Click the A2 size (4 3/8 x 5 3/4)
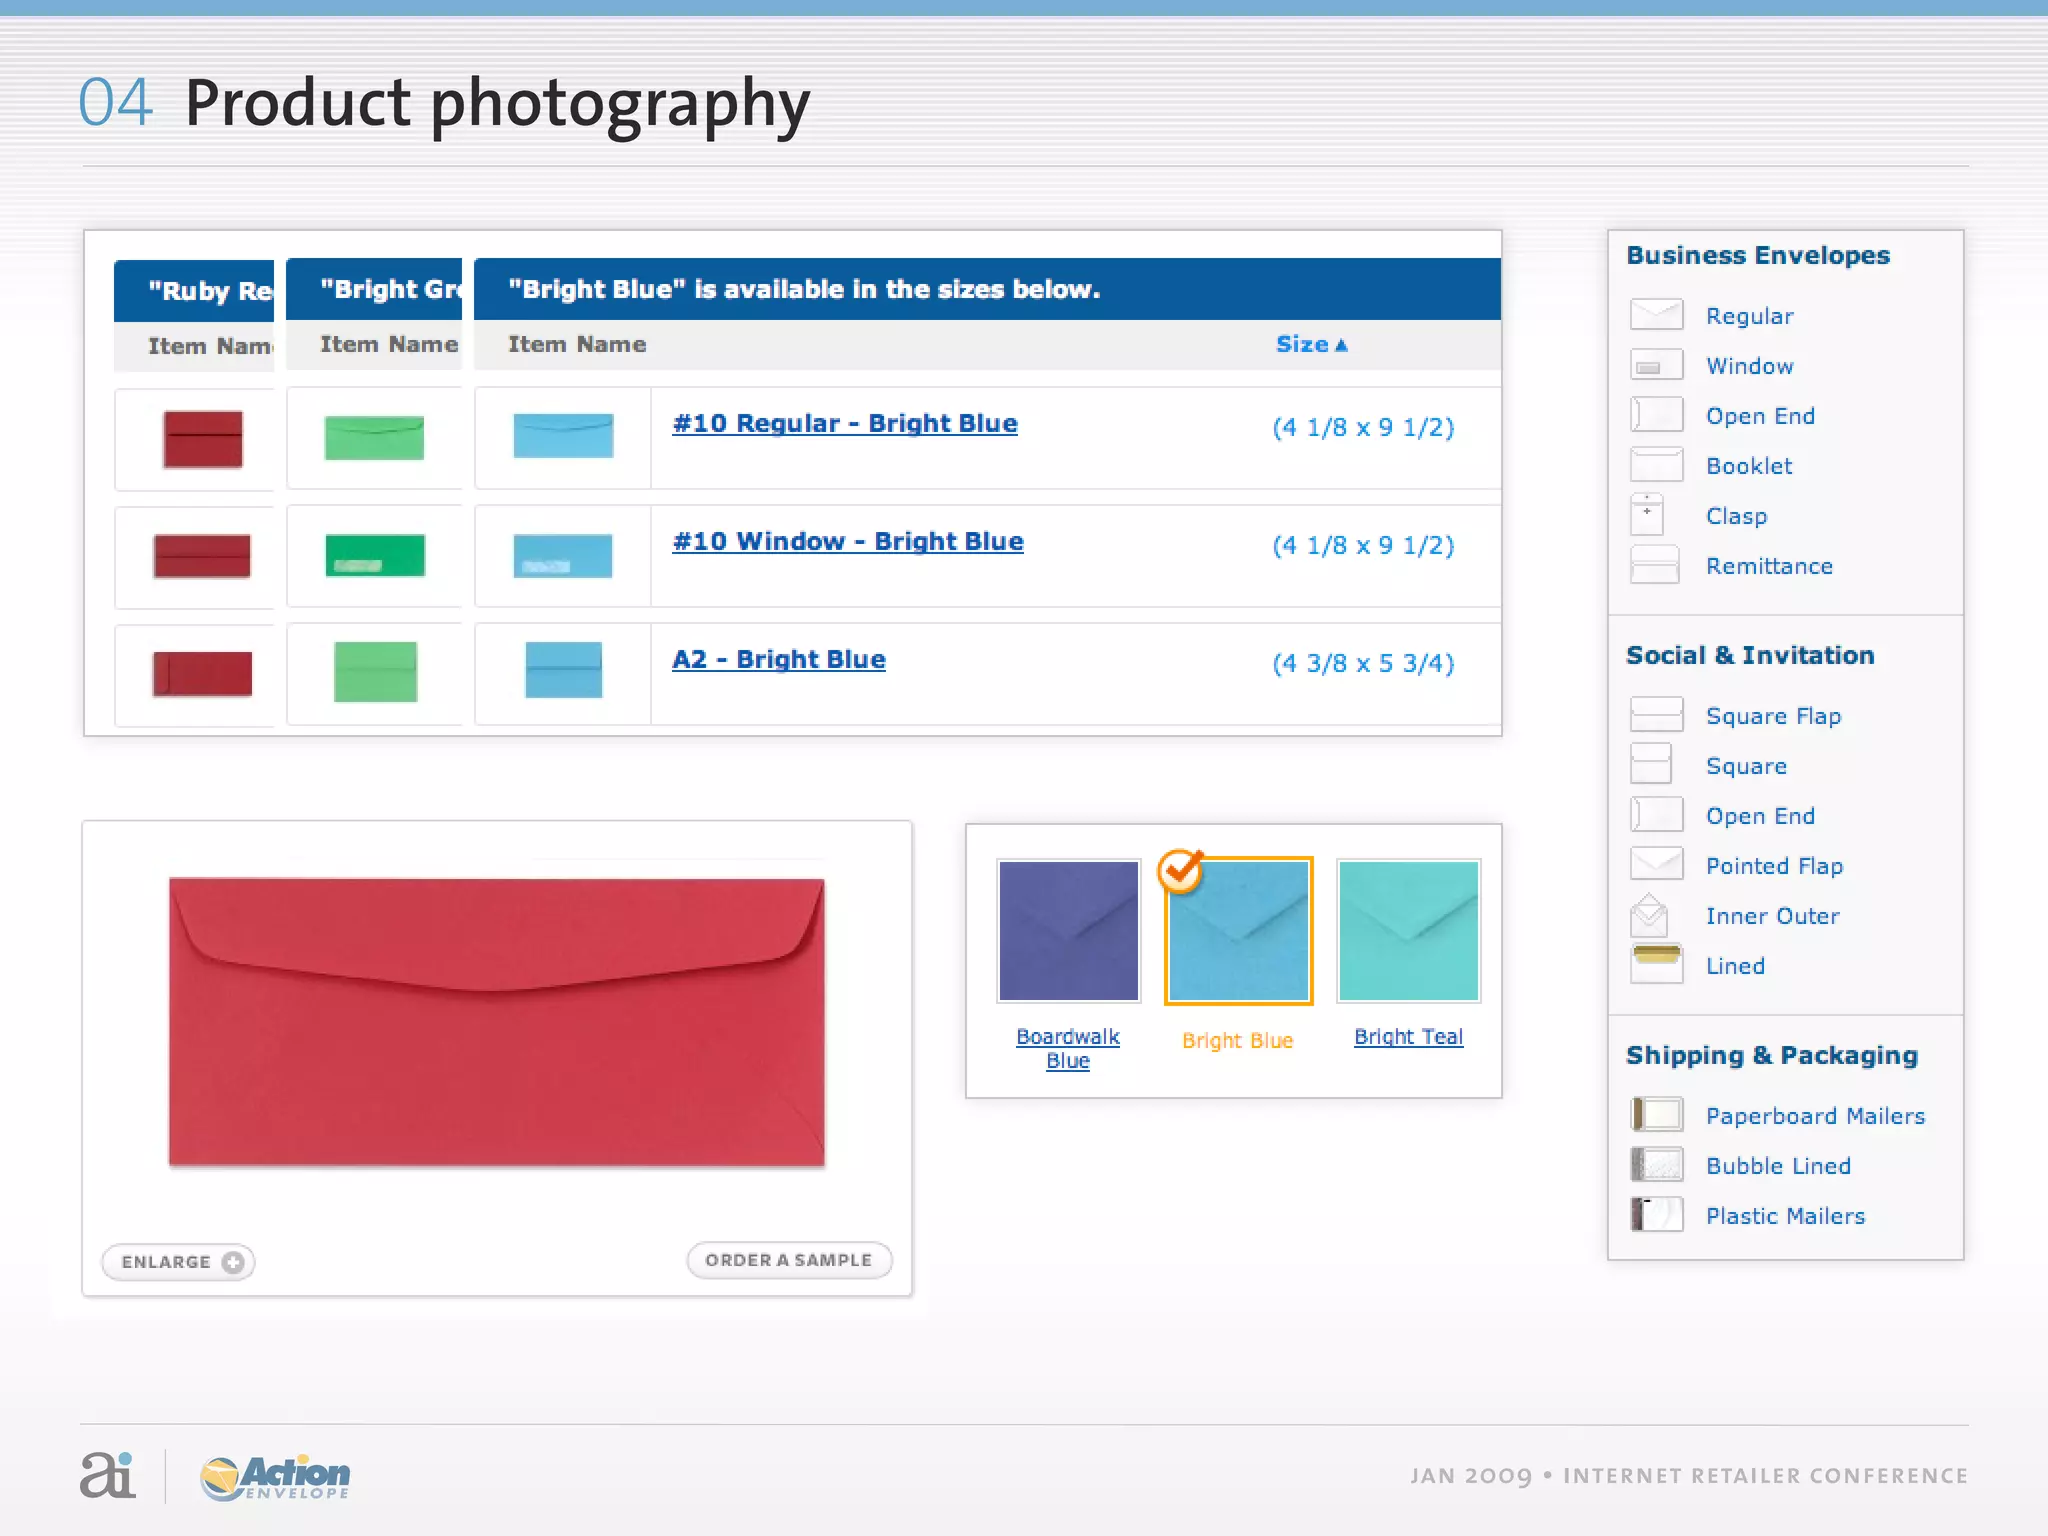 (x=1363, y=664)
